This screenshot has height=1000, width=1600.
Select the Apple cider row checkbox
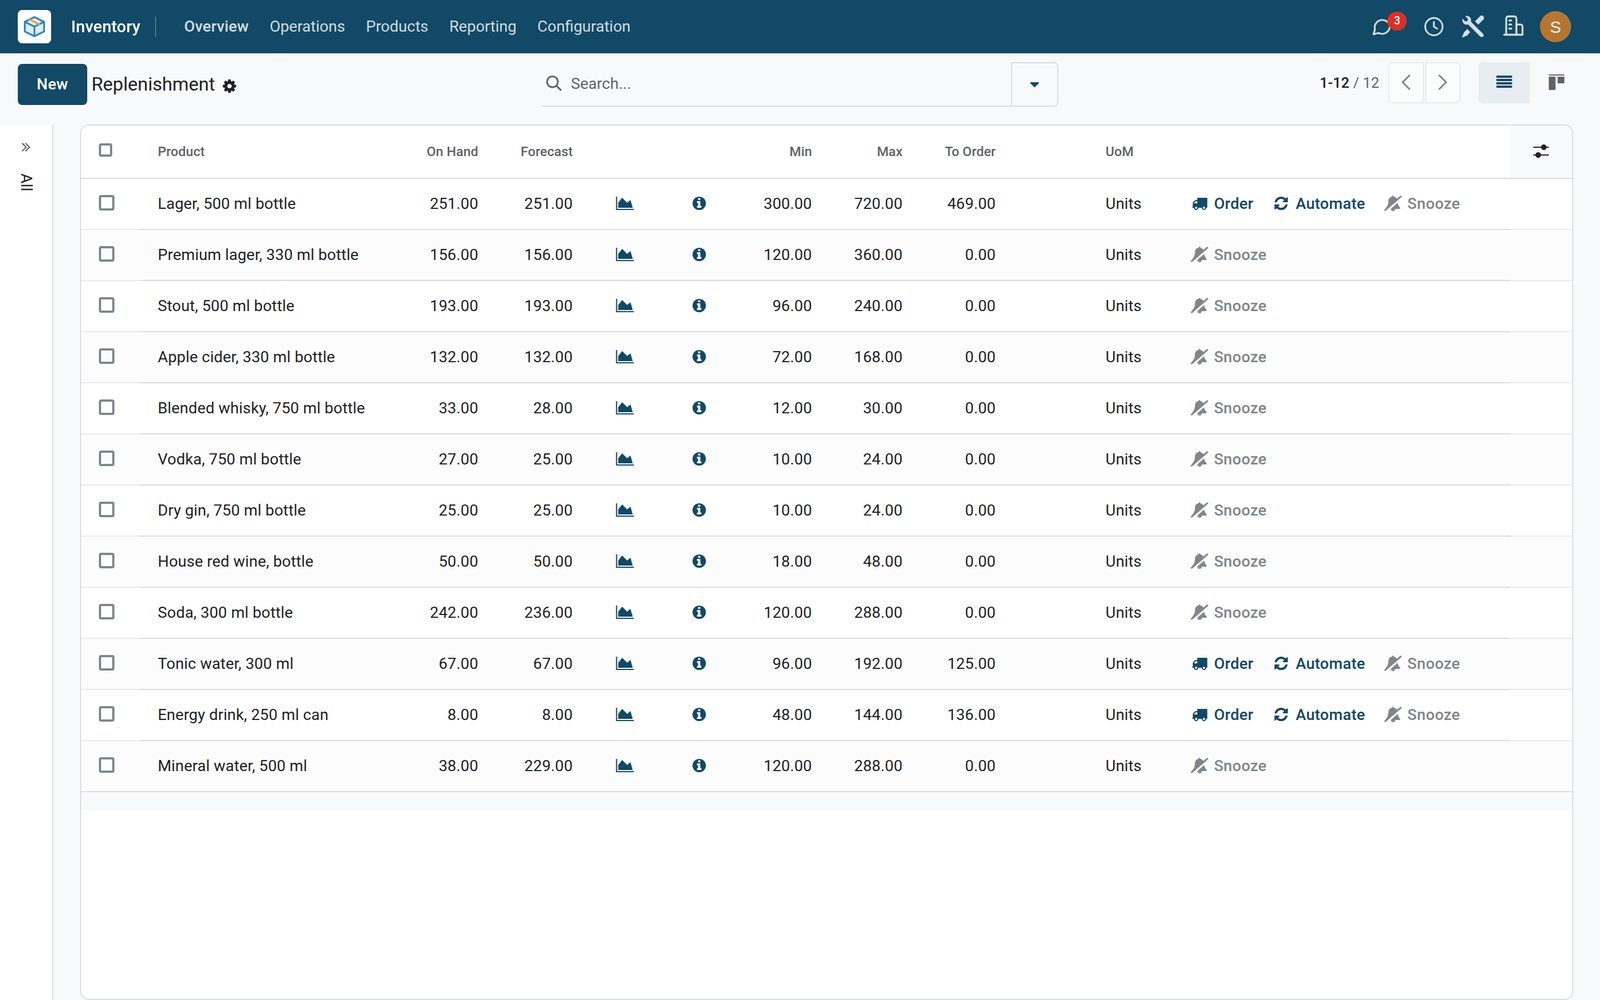pos(107,356)
